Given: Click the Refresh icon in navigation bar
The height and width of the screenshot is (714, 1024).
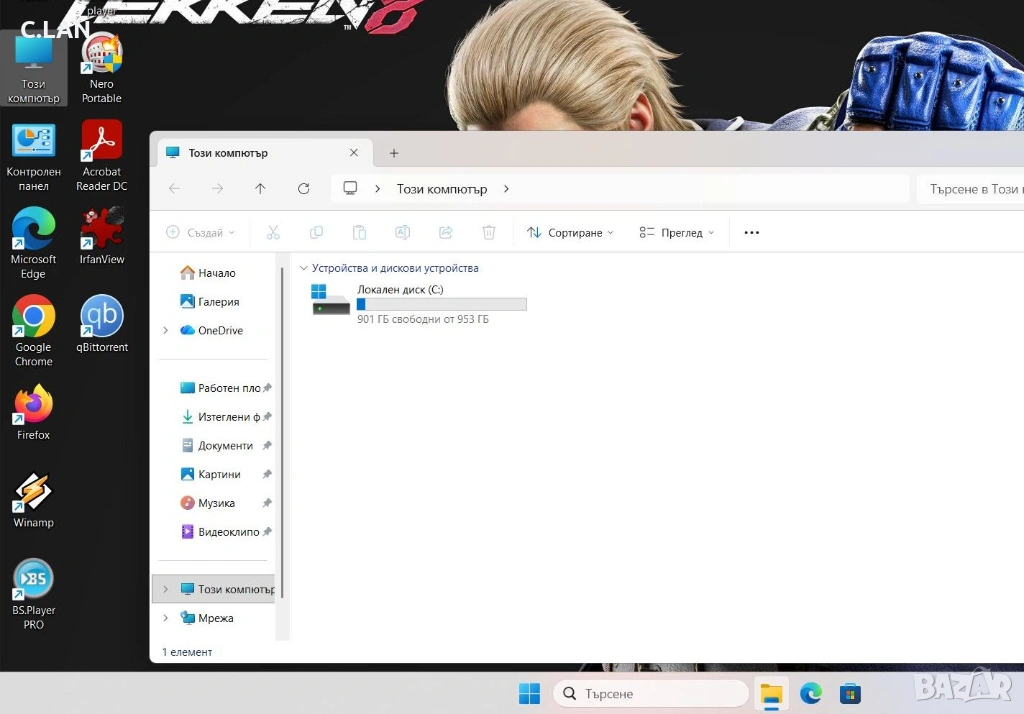Looking at the screenshot, I should tap(304, 189).
